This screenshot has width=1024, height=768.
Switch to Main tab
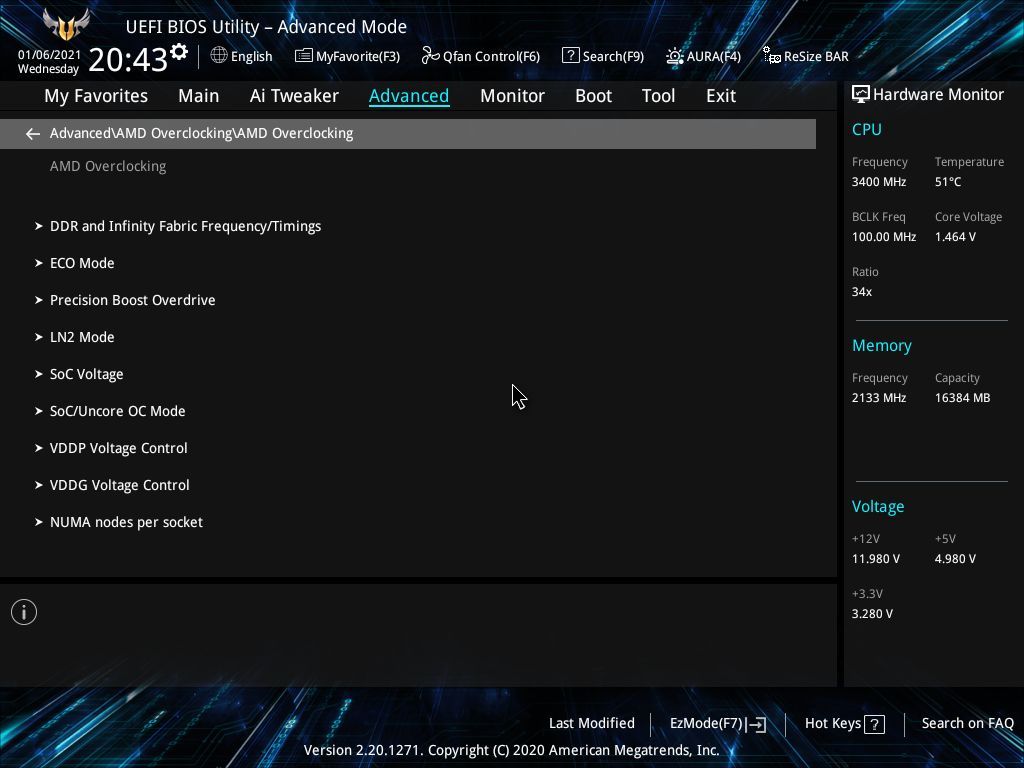point(199,96)
